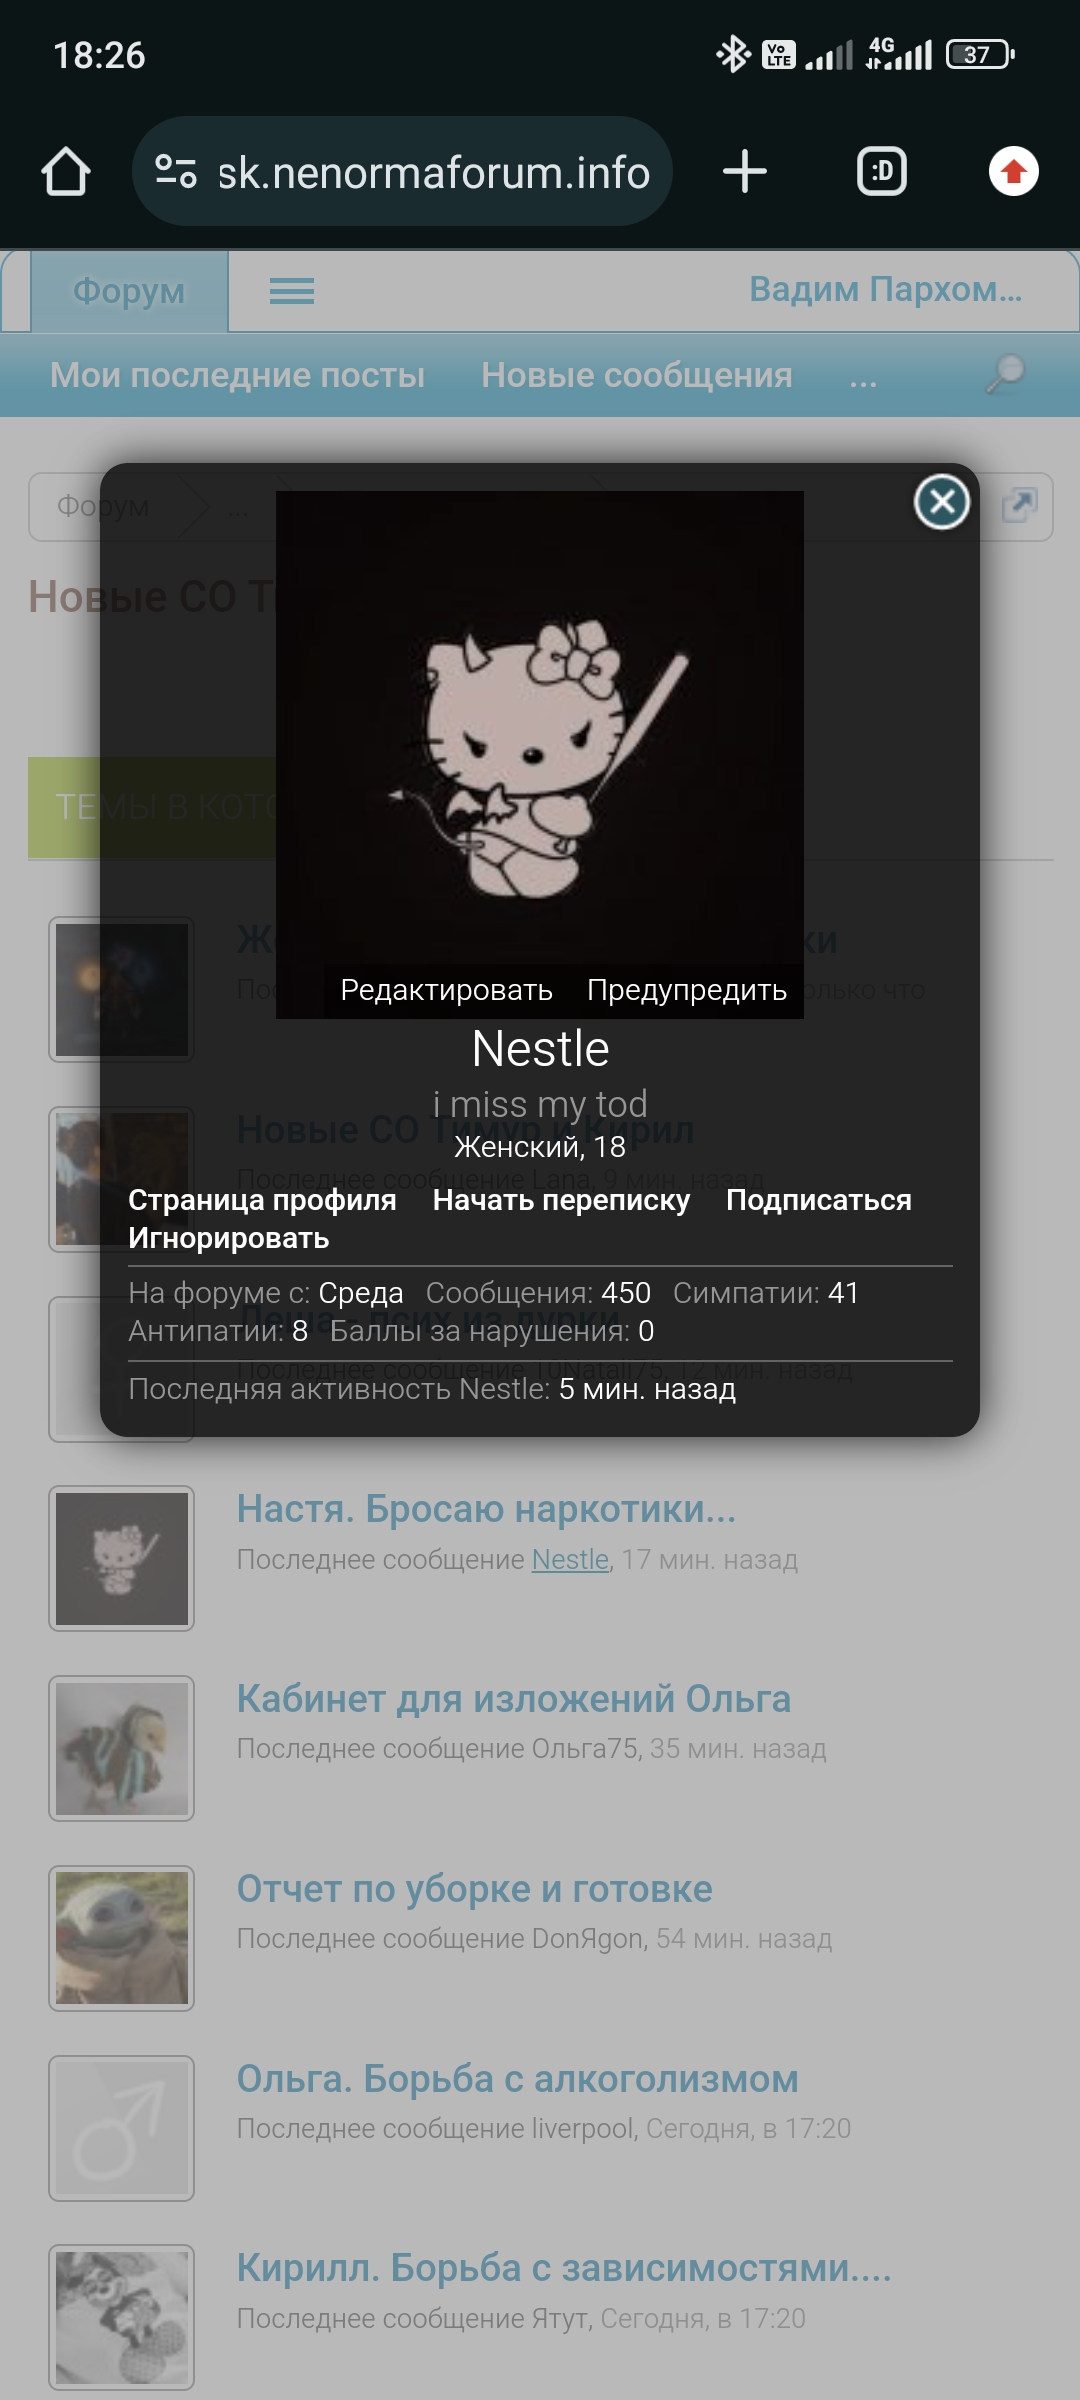Click Подписаться on Nestle profile

819,1200
